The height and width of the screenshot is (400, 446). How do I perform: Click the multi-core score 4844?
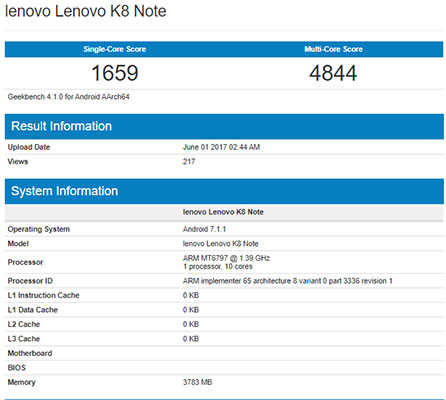coord(333,73)
